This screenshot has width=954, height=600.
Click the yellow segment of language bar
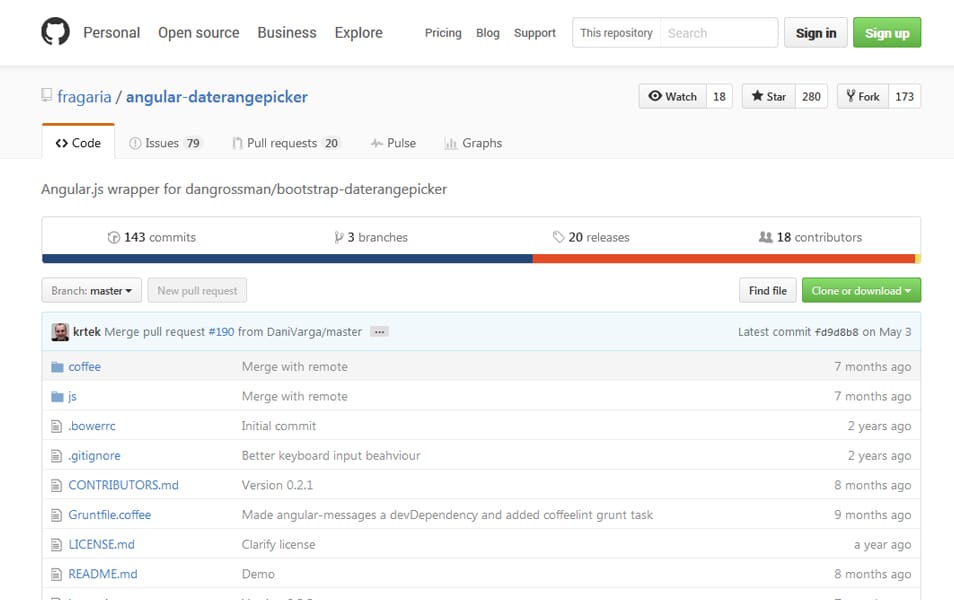[917, 259]
